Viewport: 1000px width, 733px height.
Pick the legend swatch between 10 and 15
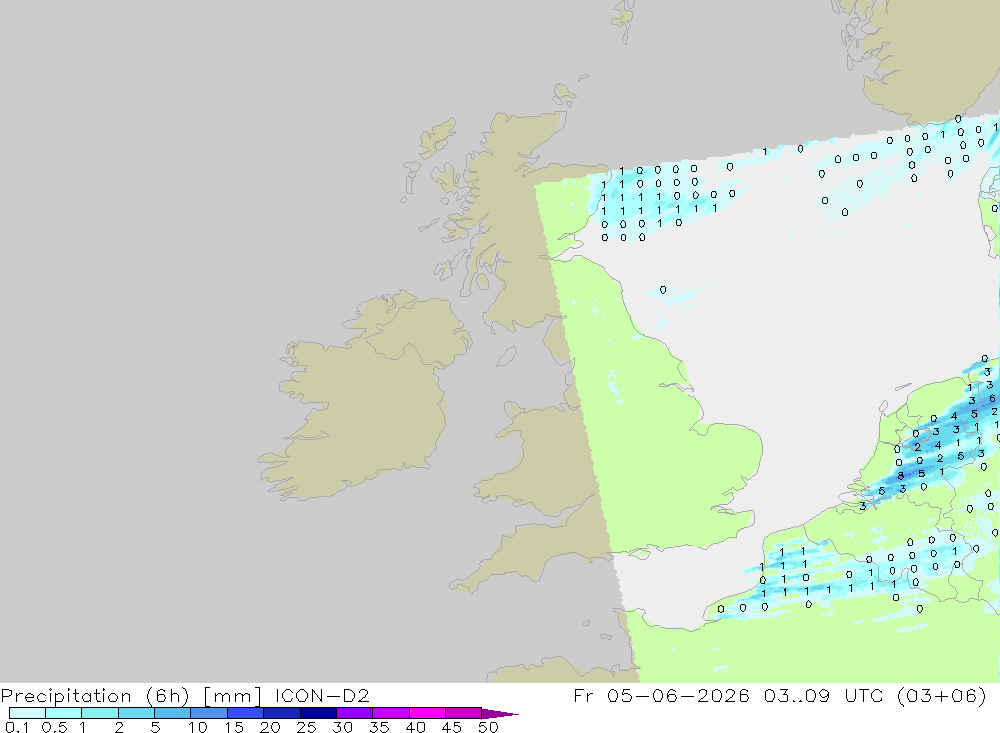[209, 713]
